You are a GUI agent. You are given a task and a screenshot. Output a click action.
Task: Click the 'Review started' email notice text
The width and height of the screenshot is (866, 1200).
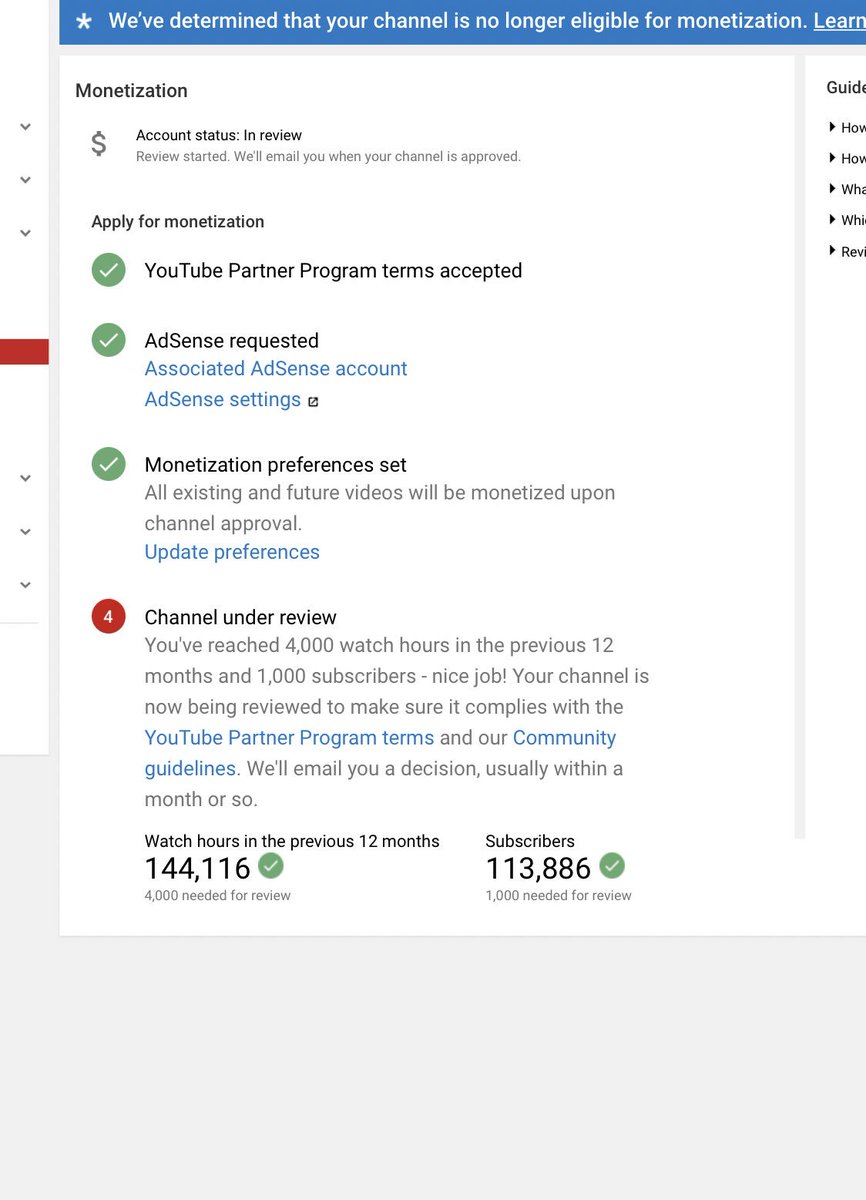coord(328,157)
